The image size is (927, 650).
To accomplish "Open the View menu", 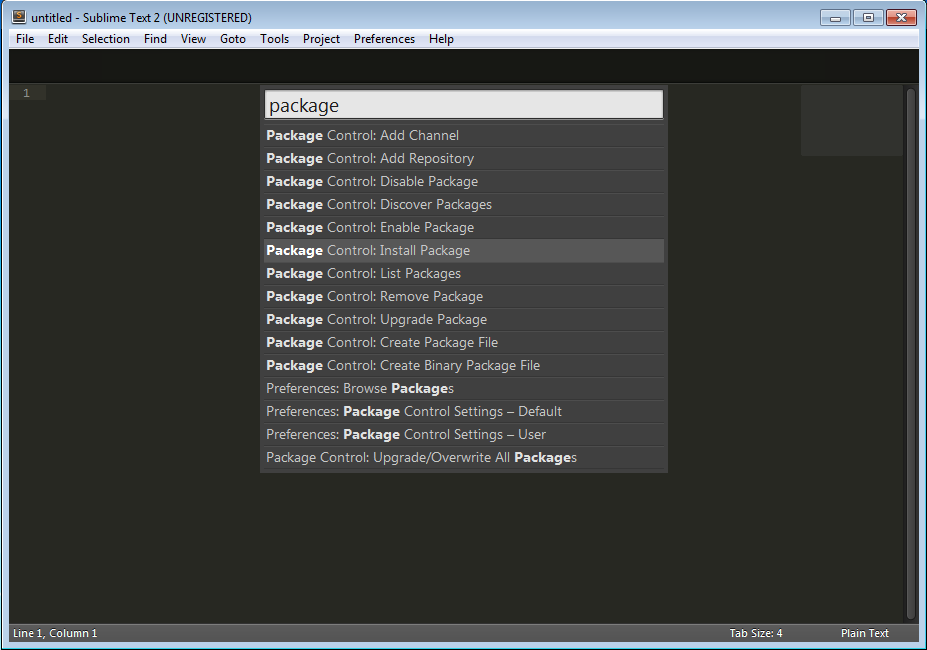I will point(193,39).
